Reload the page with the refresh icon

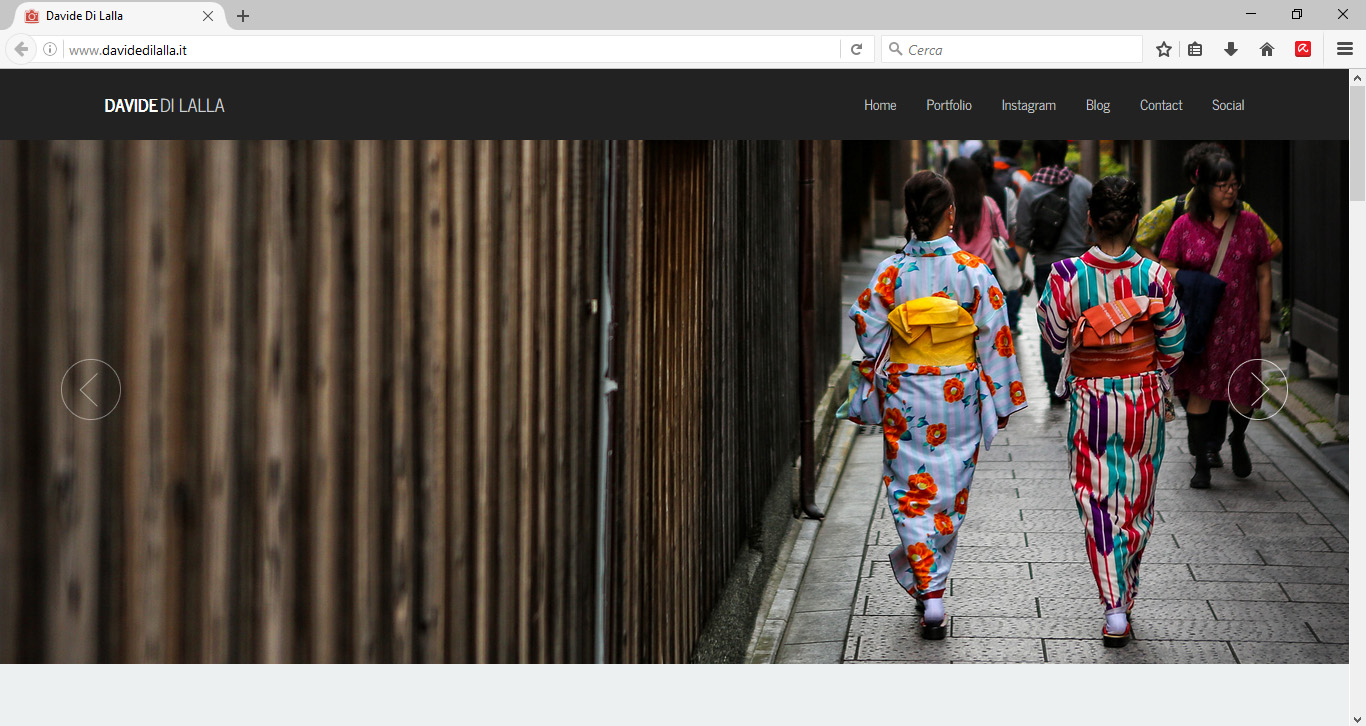point(856,49)
